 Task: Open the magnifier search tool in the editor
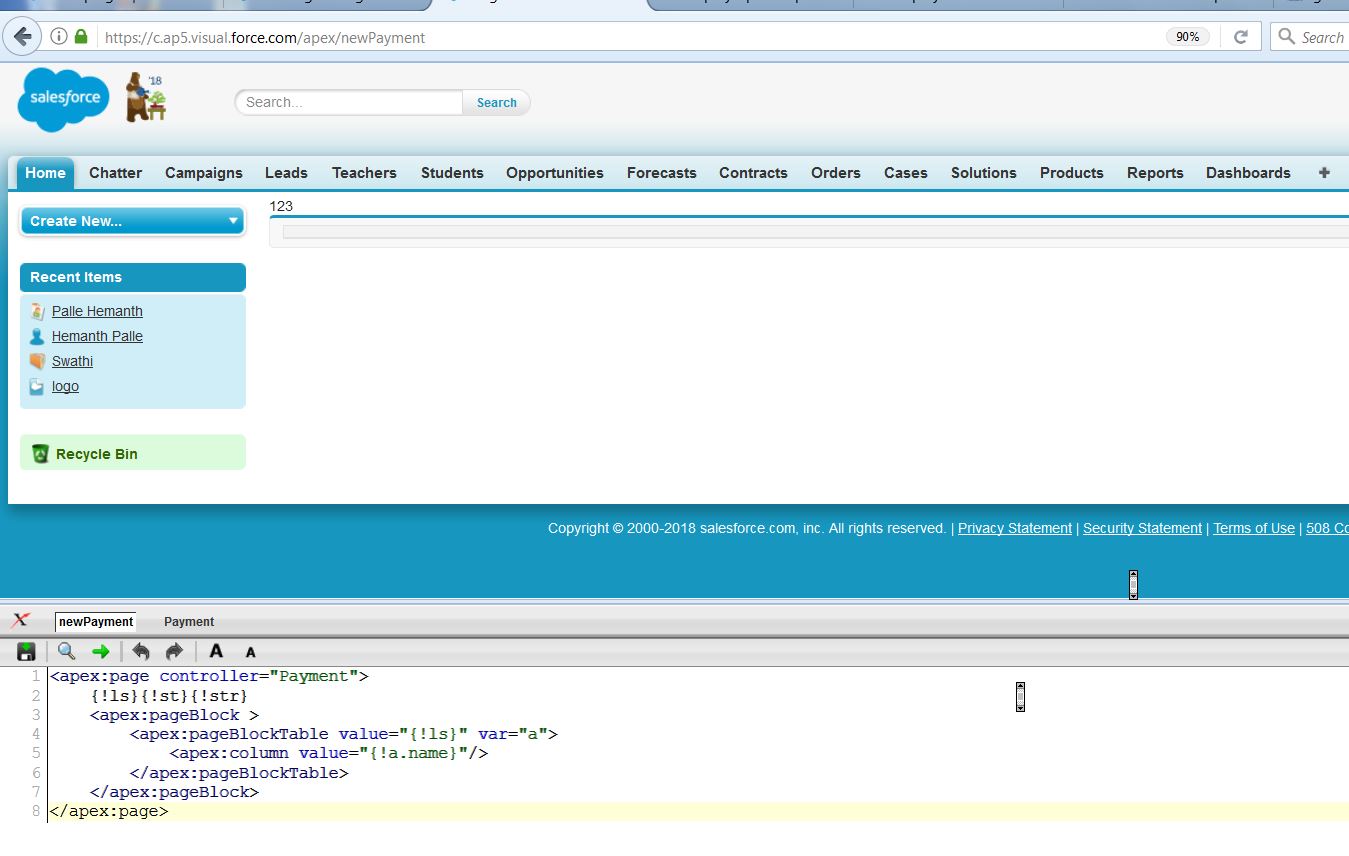tap(66, 652)
